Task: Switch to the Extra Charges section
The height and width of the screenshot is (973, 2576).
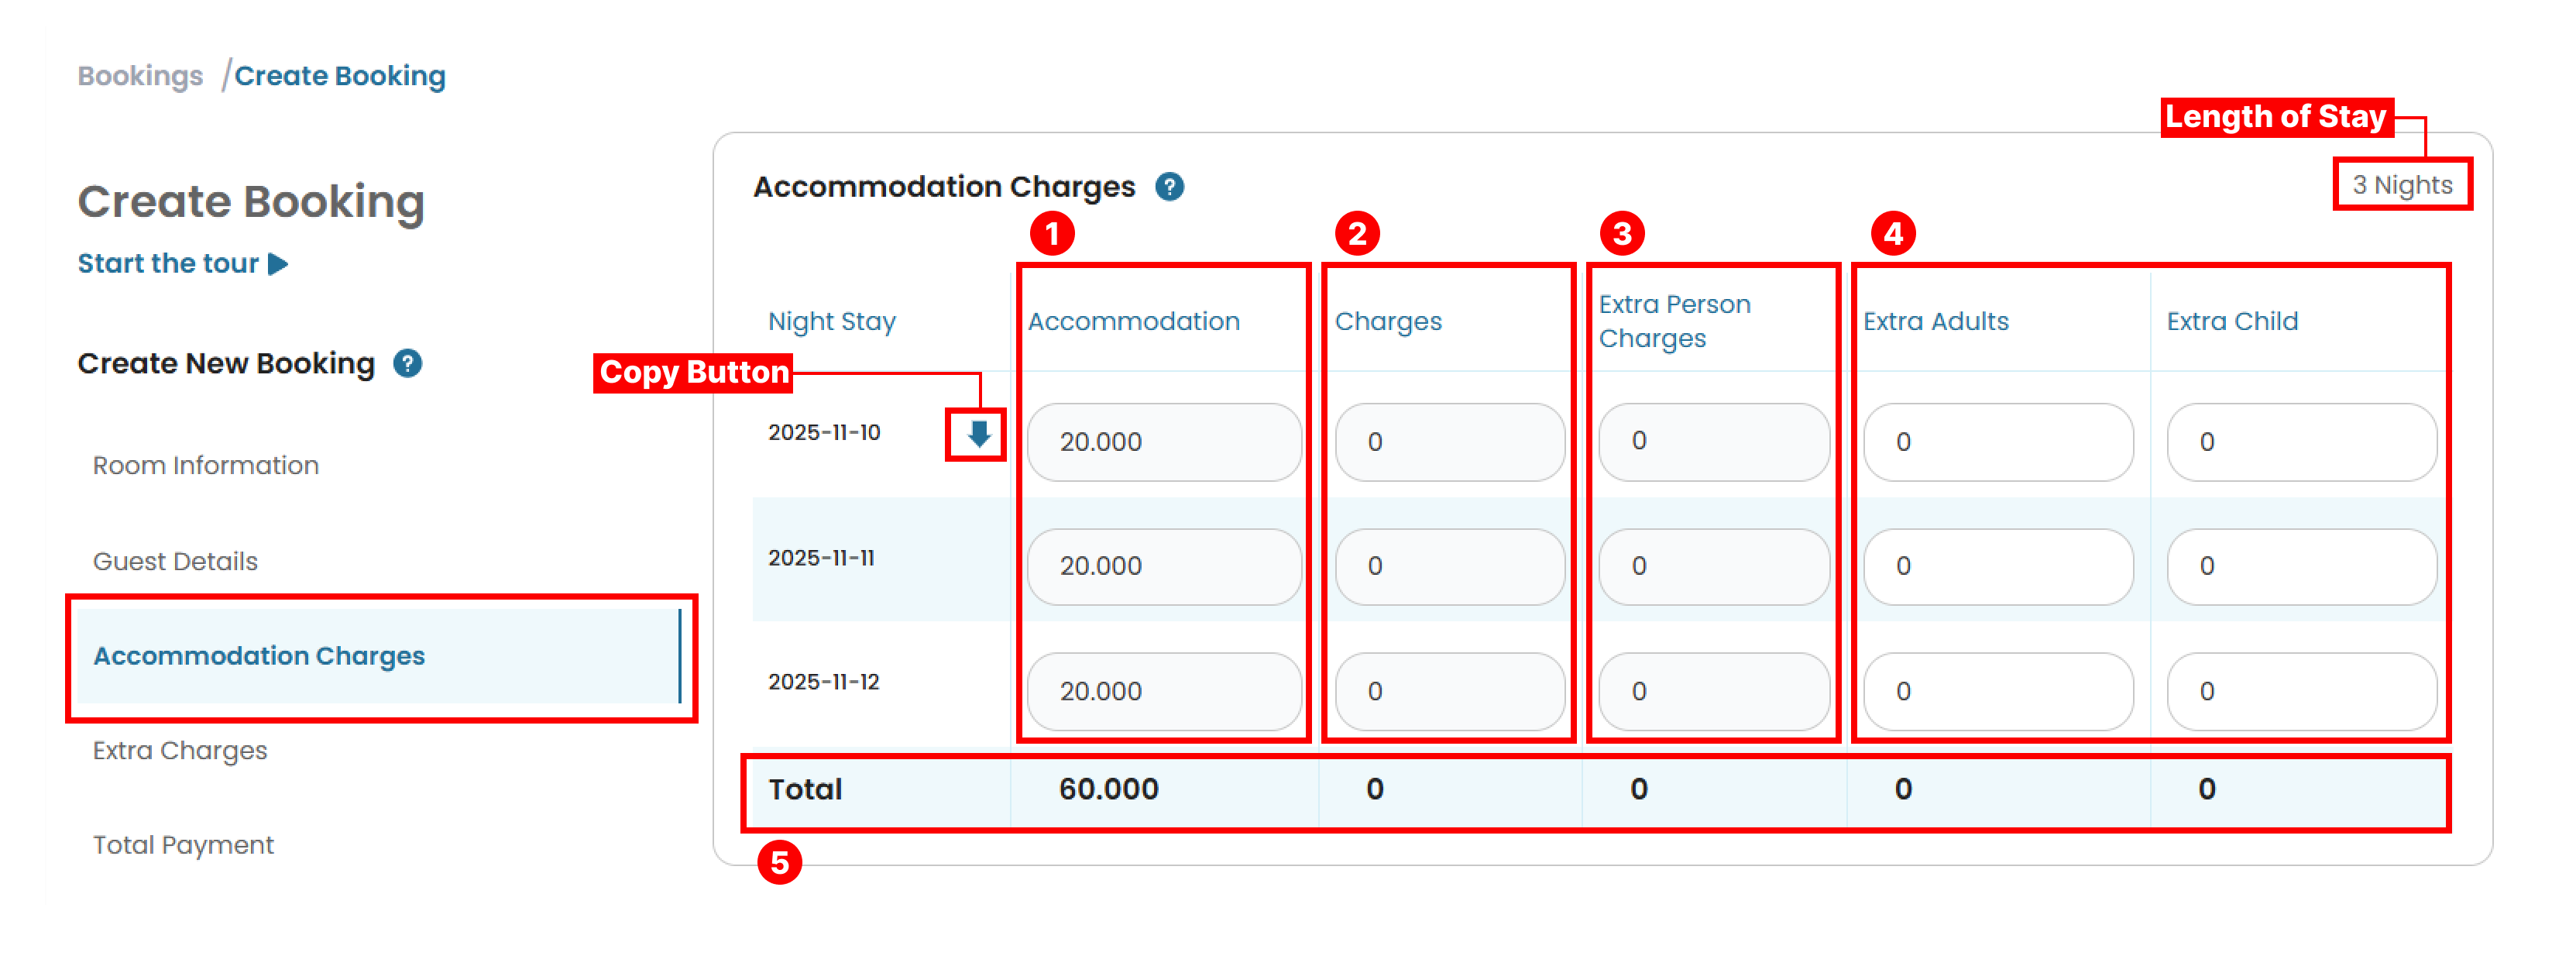Action: click(x=180, y=750)
